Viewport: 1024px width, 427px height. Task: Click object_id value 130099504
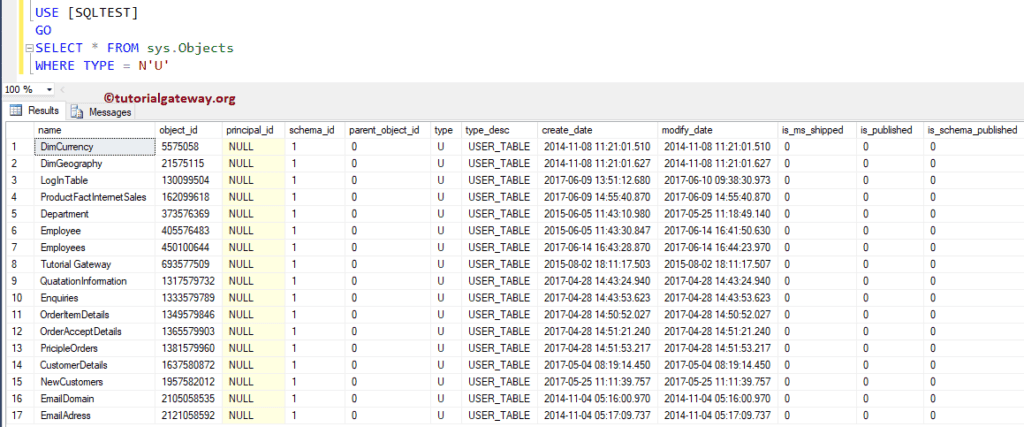[189, 180]
